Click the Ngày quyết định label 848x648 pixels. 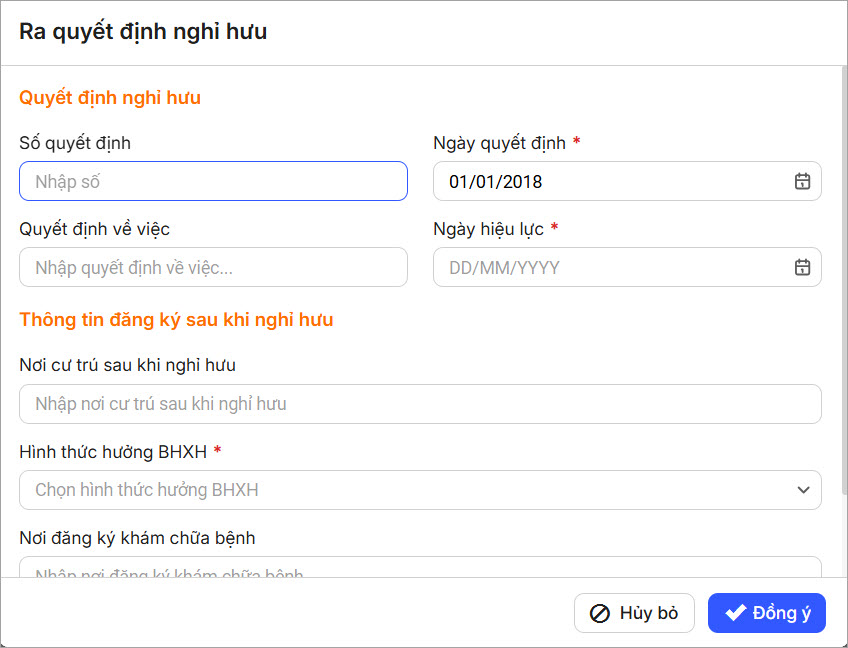[x=500, y=143]
